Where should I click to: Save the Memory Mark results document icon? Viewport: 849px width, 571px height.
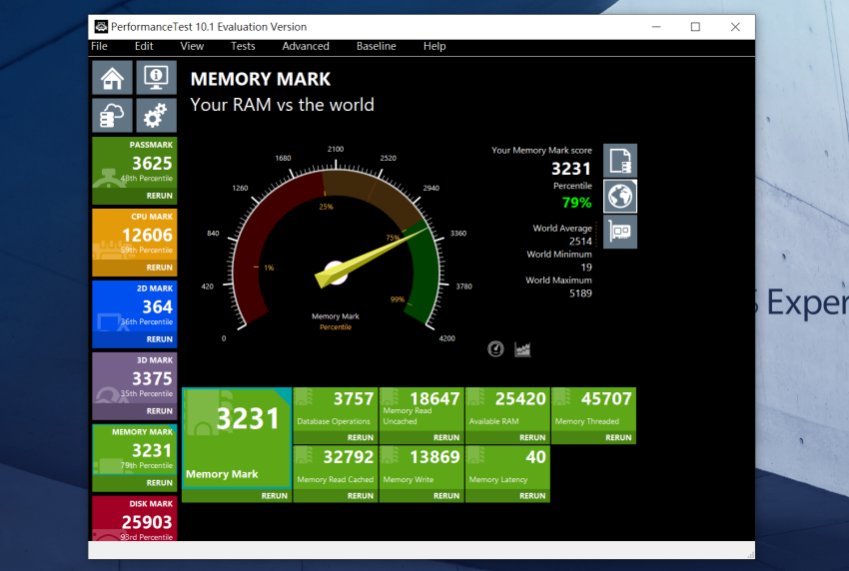[x=620, y=161]
